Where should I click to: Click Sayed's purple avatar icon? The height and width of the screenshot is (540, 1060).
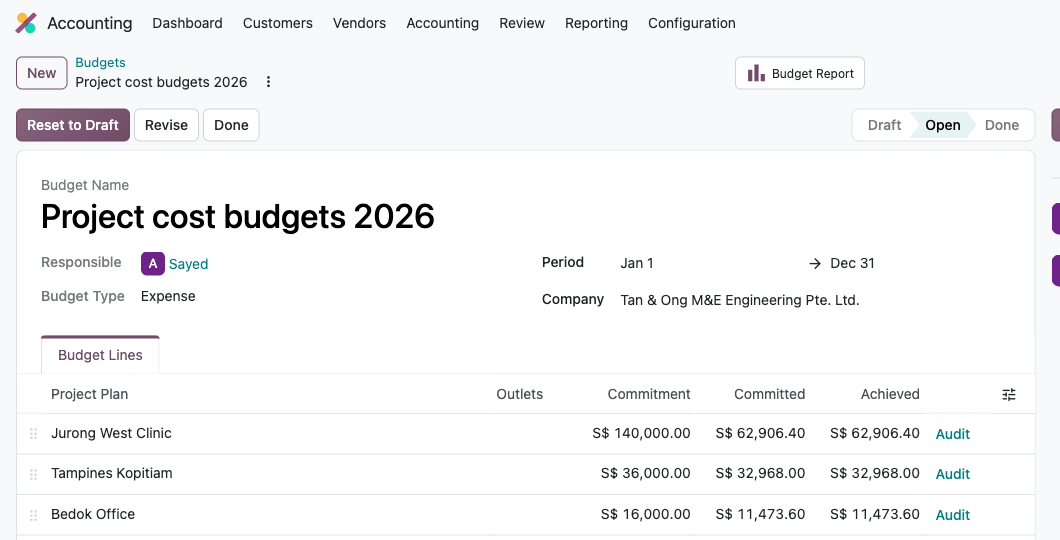click(x=153, y=264)
